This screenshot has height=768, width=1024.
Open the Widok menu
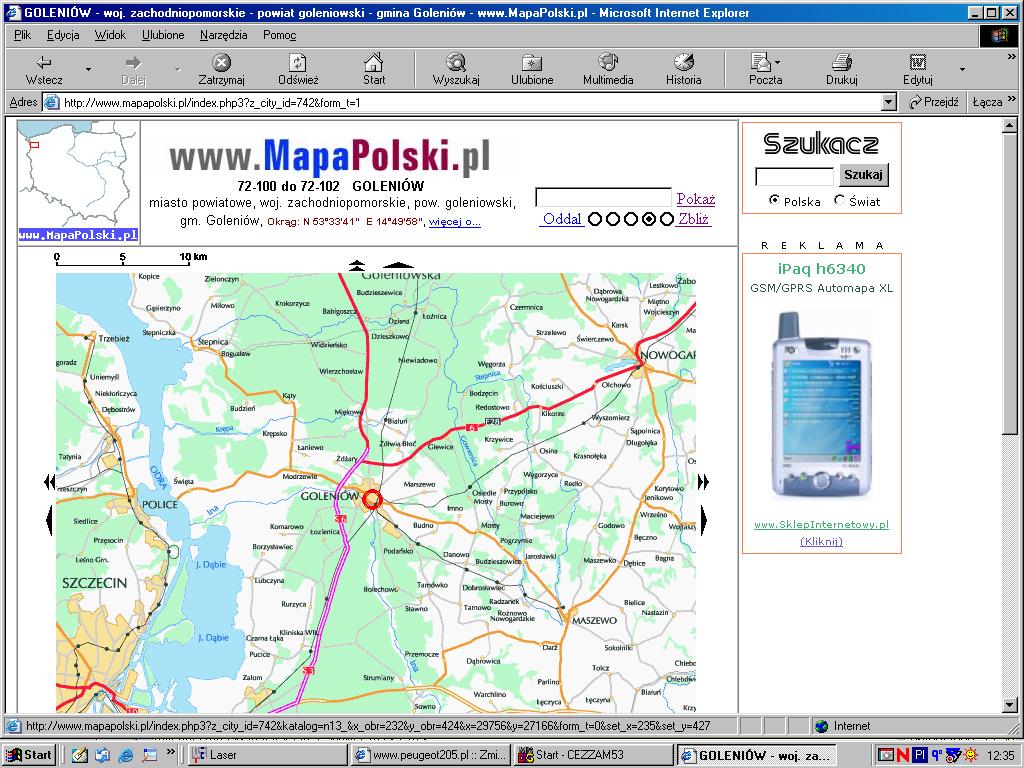click(109, 34)
